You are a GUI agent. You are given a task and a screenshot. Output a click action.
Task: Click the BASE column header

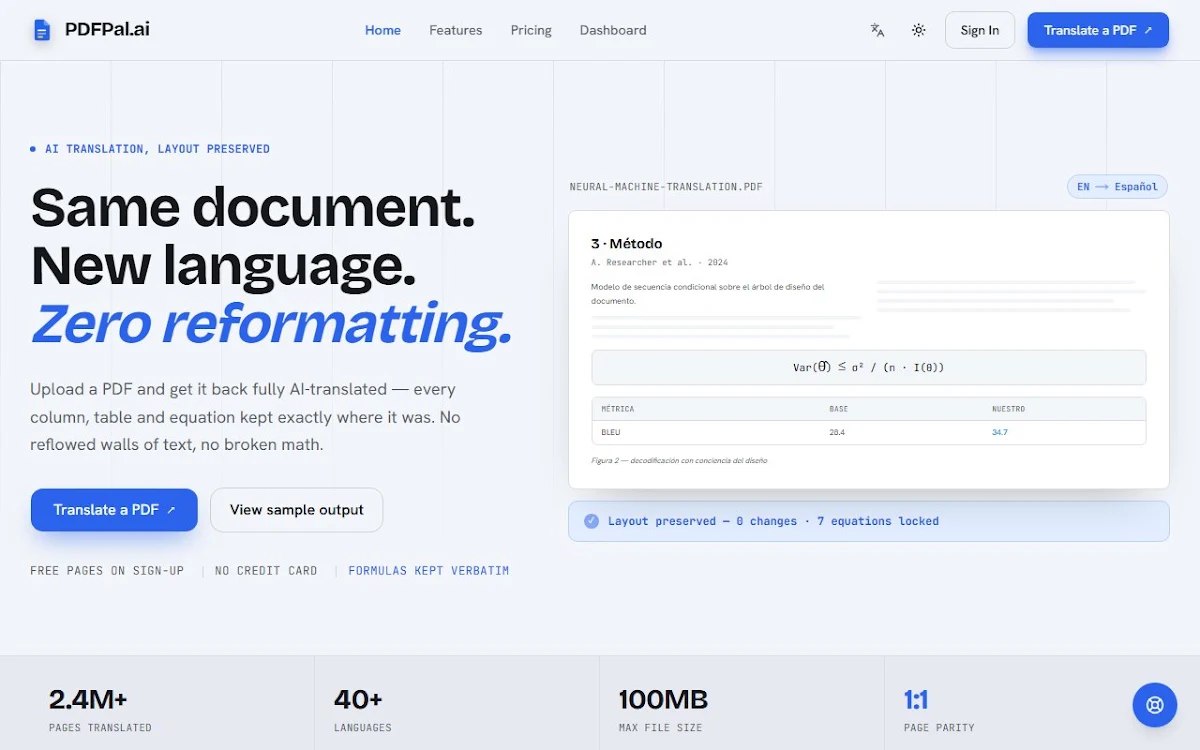click(x=839, y=409)
